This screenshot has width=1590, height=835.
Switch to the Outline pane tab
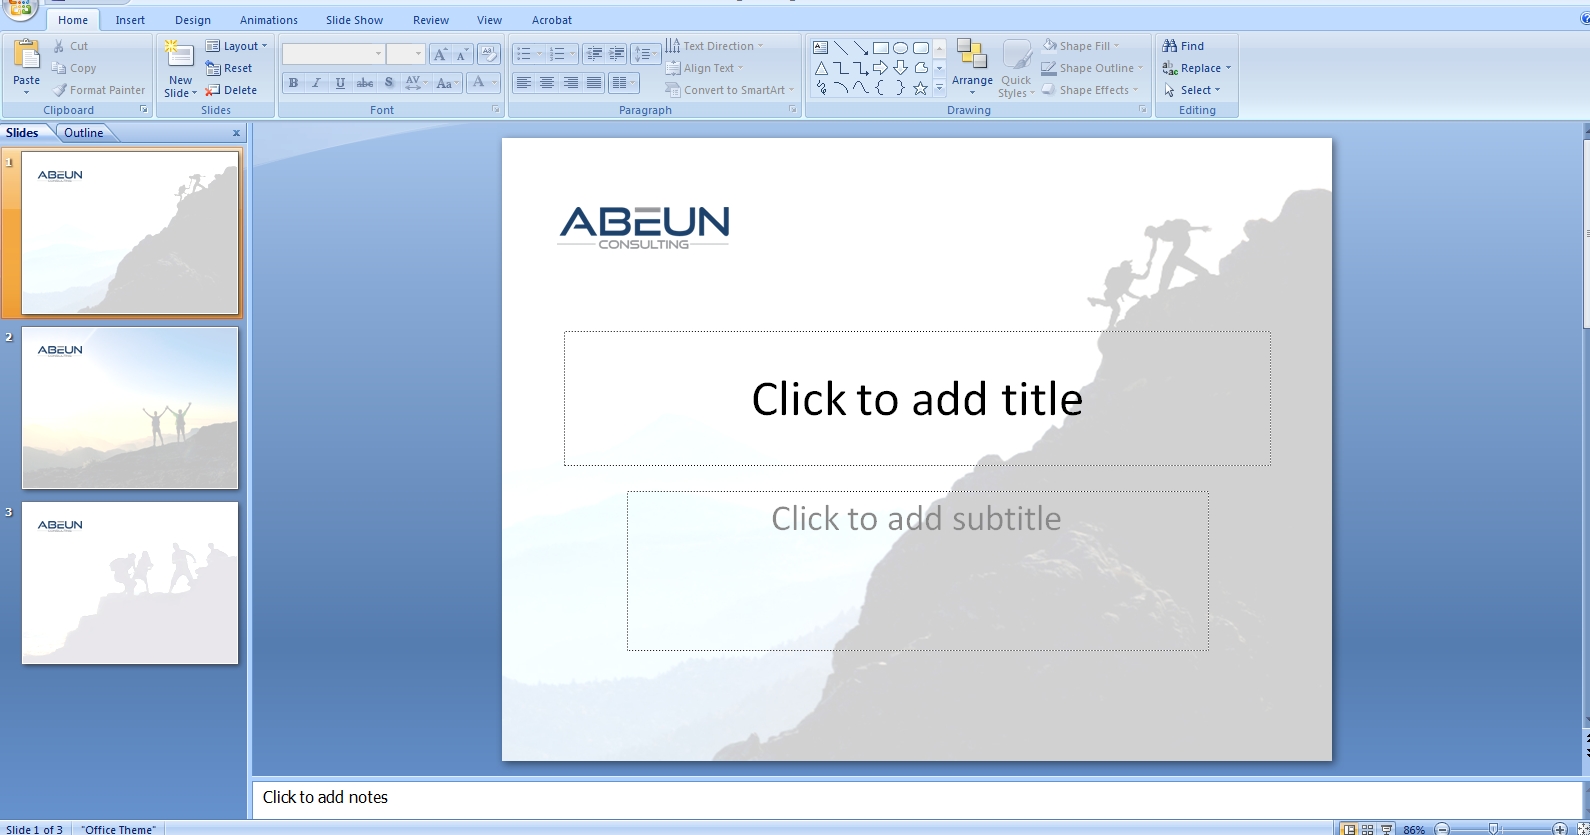click(x=84, y=133)
